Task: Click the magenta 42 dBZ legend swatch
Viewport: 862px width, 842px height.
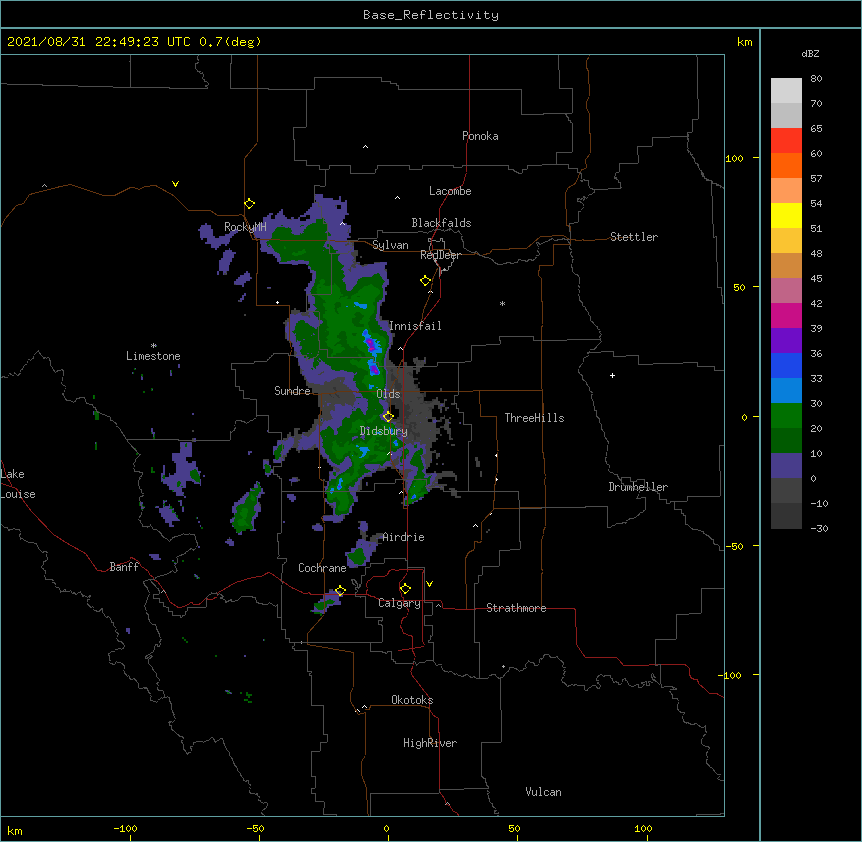Action: click(x=786, y=315)
